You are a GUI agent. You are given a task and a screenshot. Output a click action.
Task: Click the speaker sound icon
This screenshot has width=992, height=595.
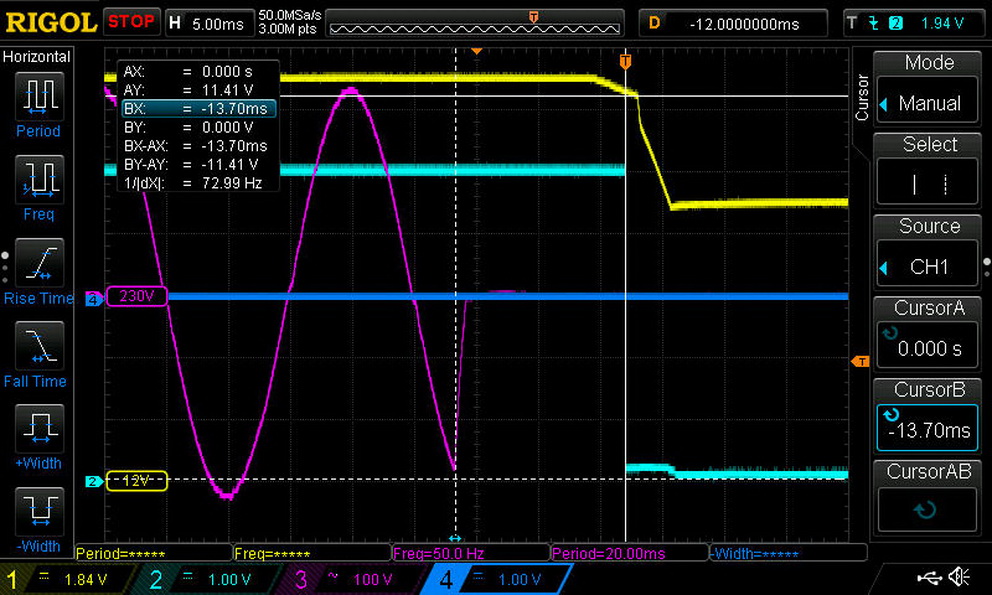pyautogui.click(x=959, y=577)
